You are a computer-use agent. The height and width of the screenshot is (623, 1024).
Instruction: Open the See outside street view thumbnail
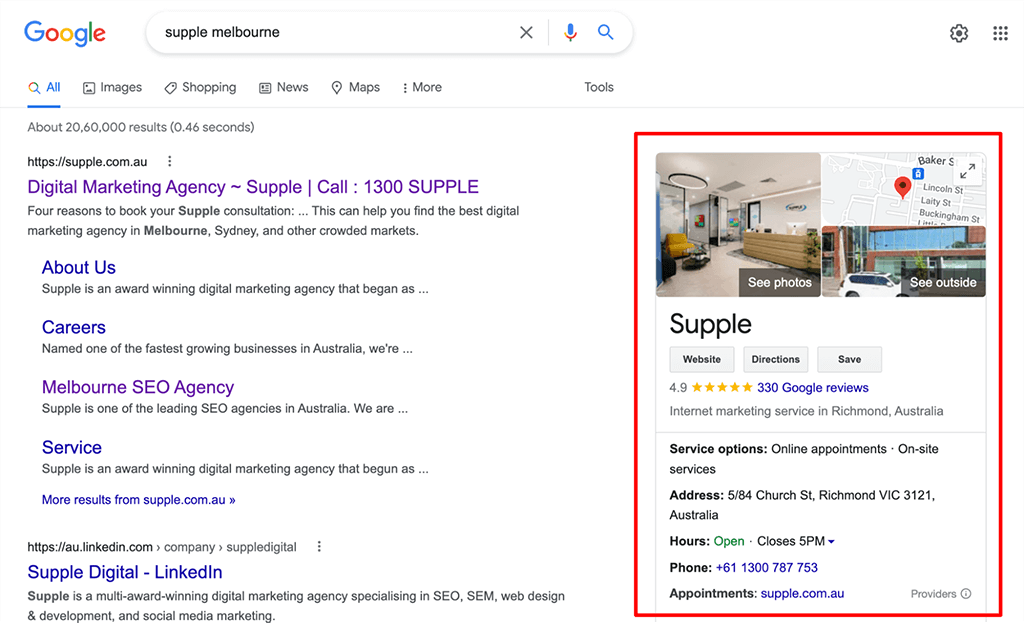(x=904, y=261)
